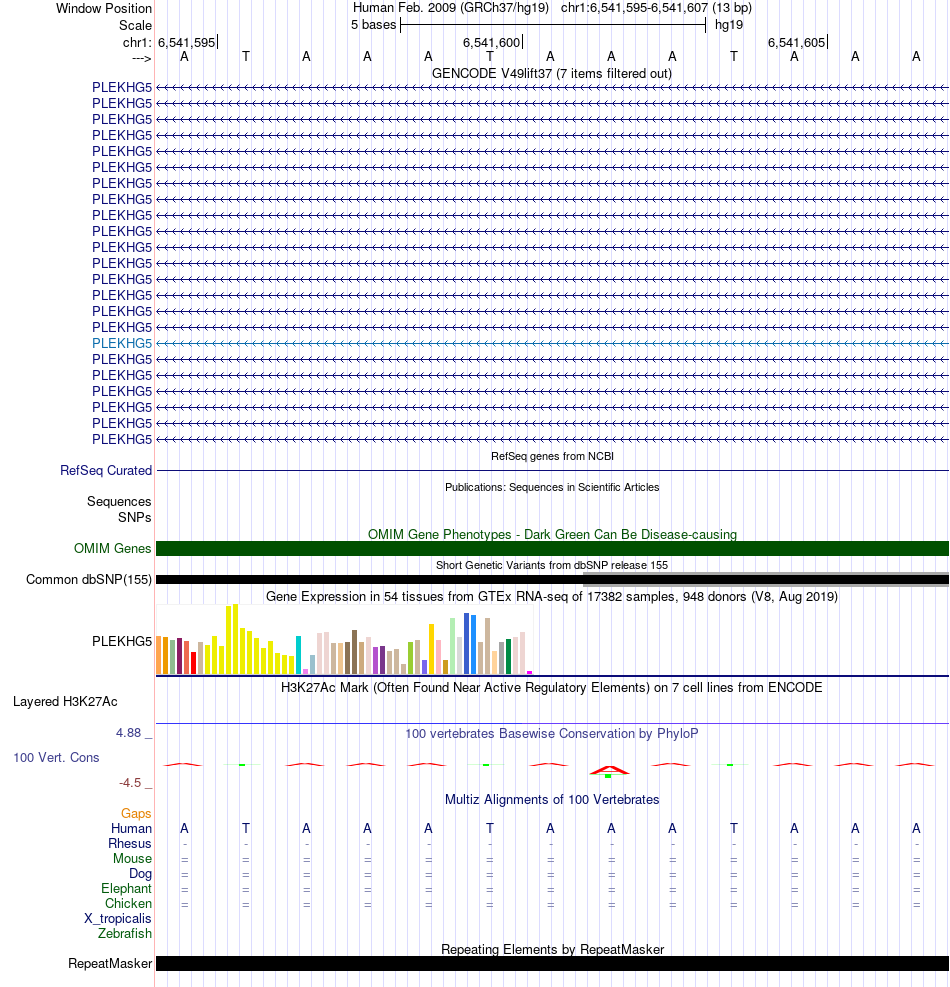Screen dimensions: 950x987
Task: Select the Human alignment row label
Action: [132, 828]
